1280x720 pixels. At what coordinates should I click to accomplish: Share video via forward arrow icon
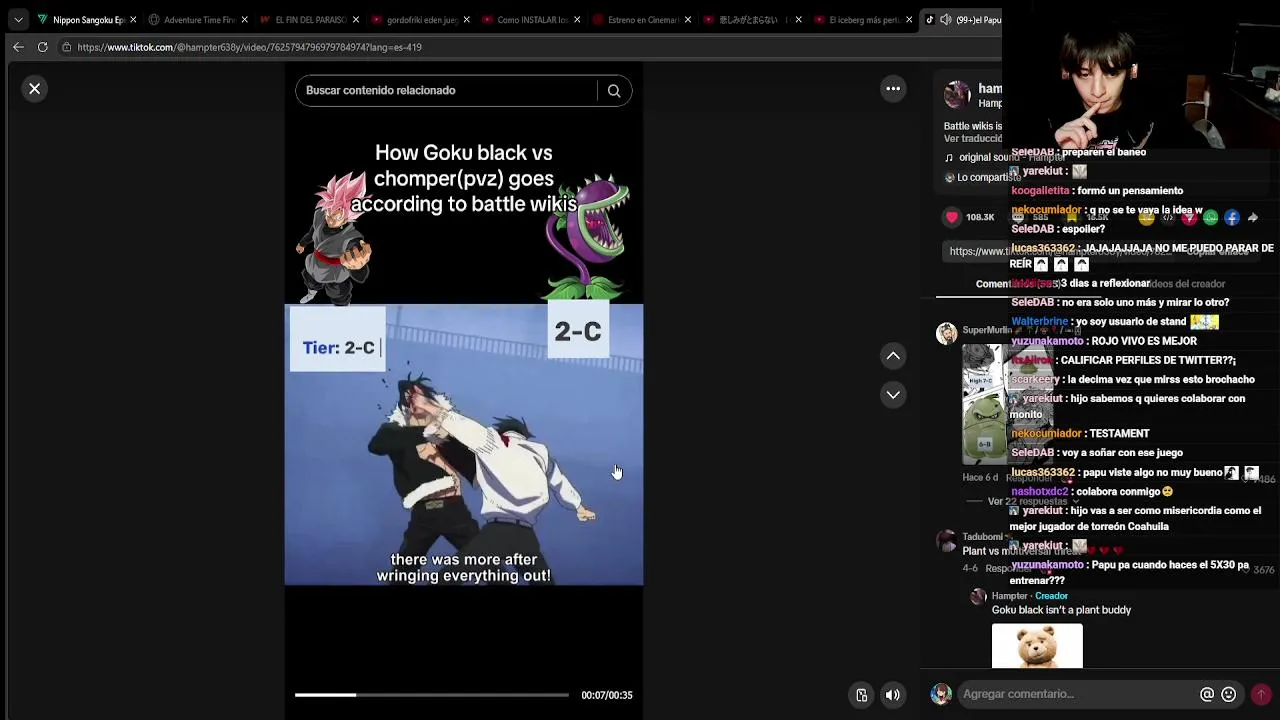[1252, 217]
